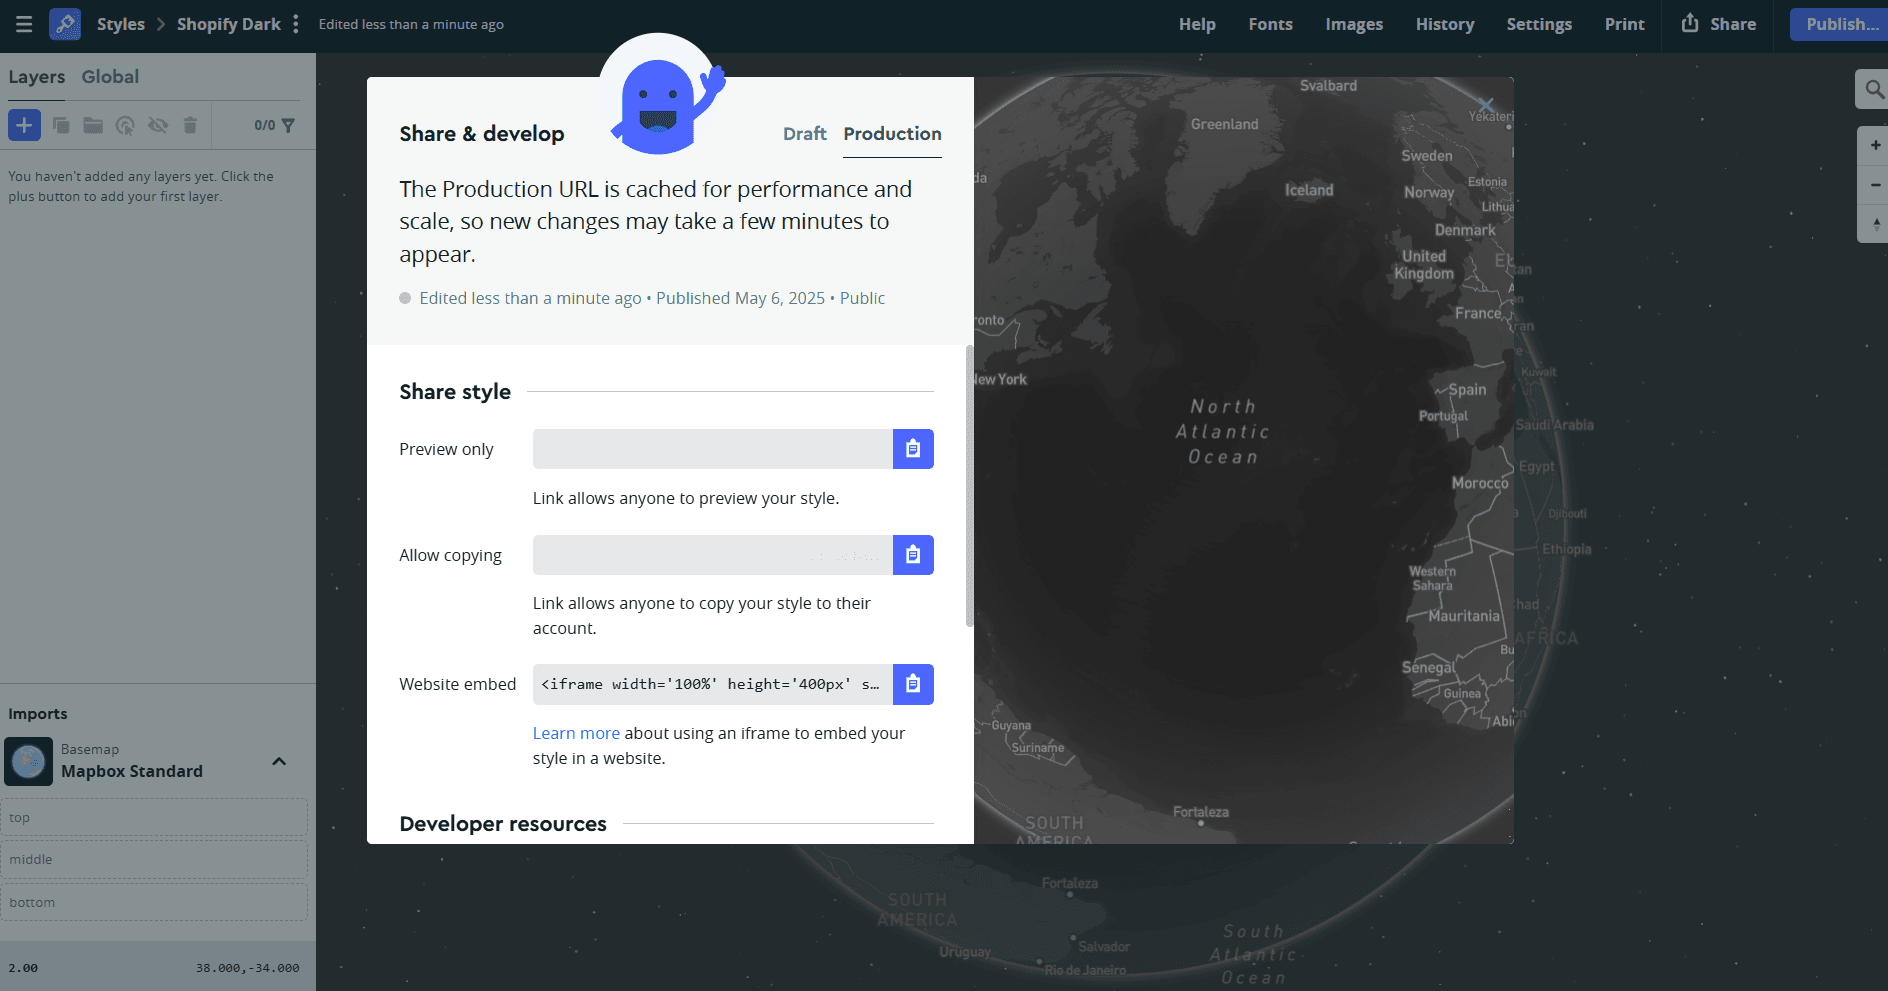
Task: Switch to the Draft tab
Action: point(805,134)
